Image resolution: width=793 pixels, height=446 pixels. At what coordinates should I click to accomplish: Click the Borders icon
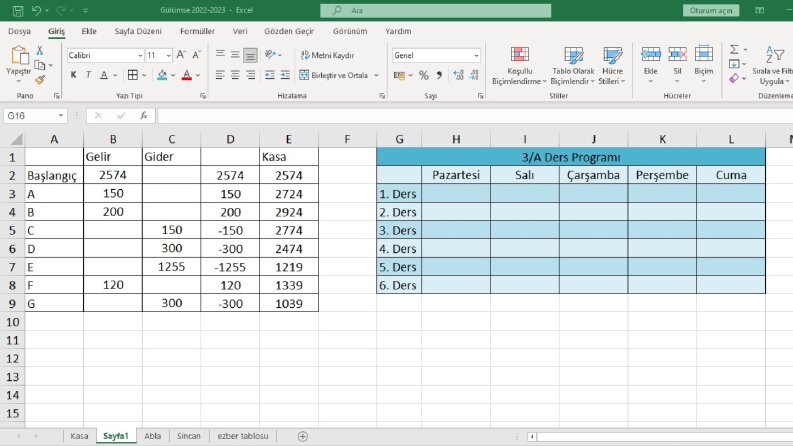point(133,75)
